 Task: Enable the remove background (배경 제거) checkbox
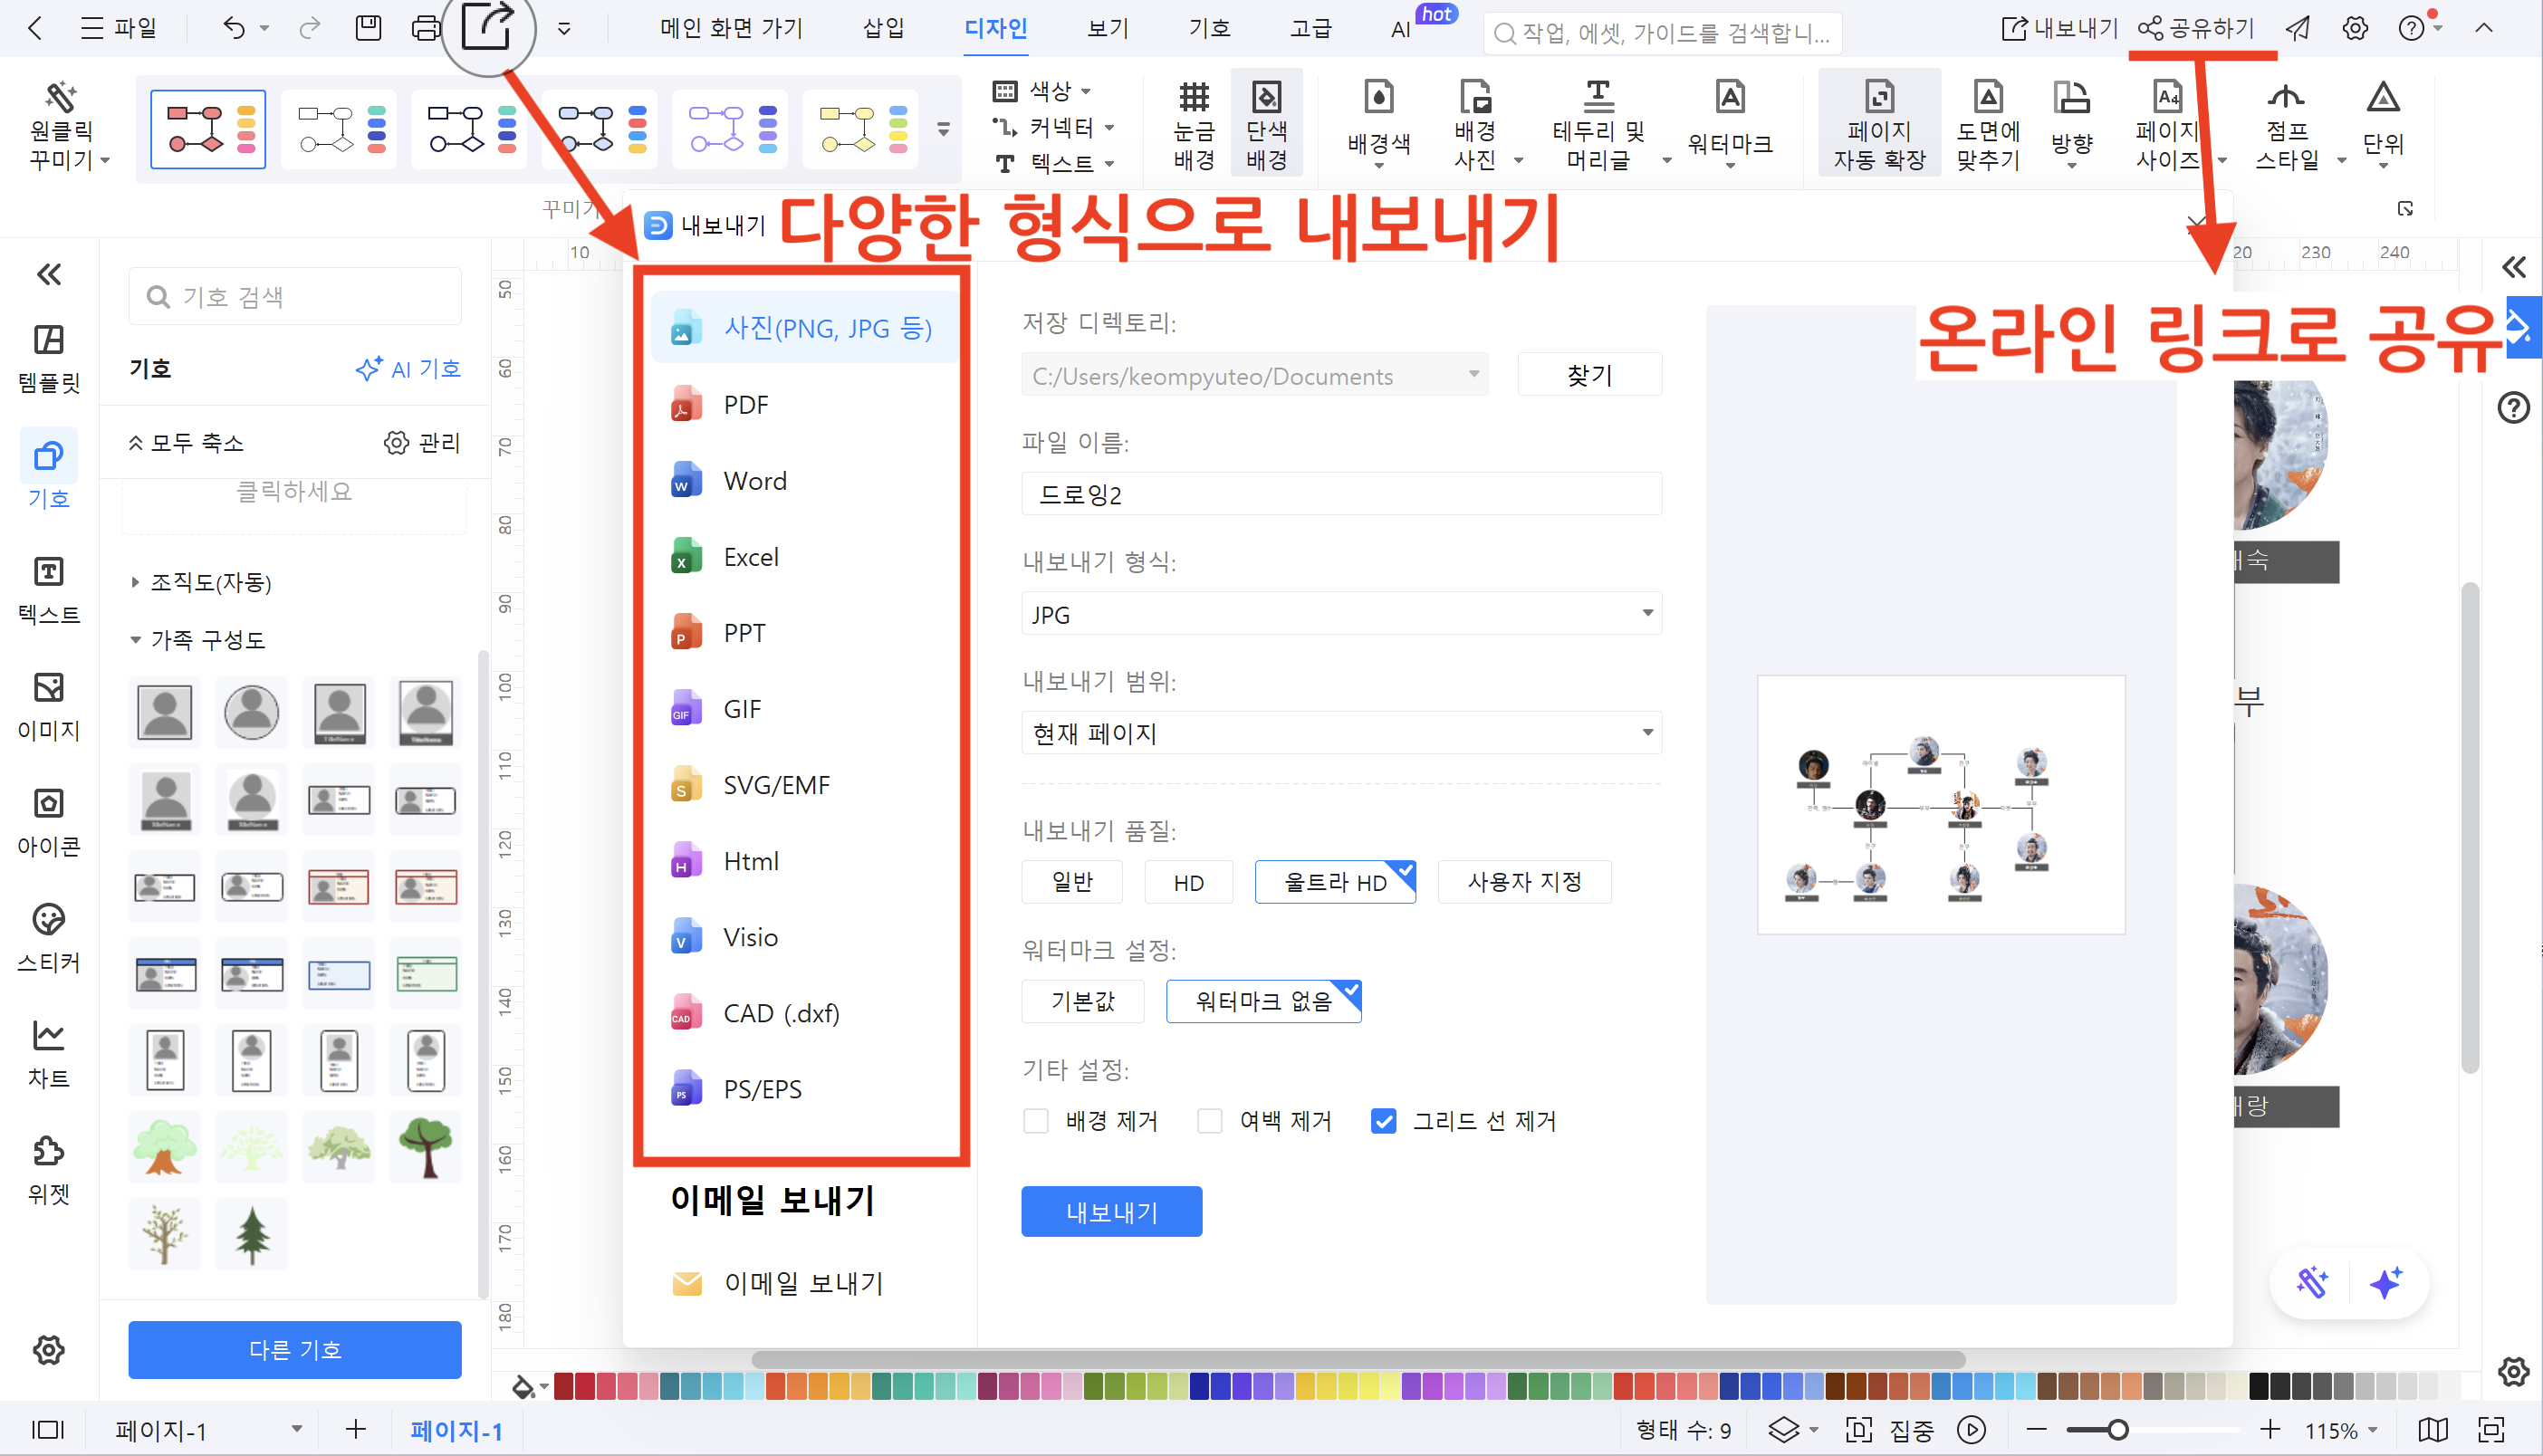1036,1121
